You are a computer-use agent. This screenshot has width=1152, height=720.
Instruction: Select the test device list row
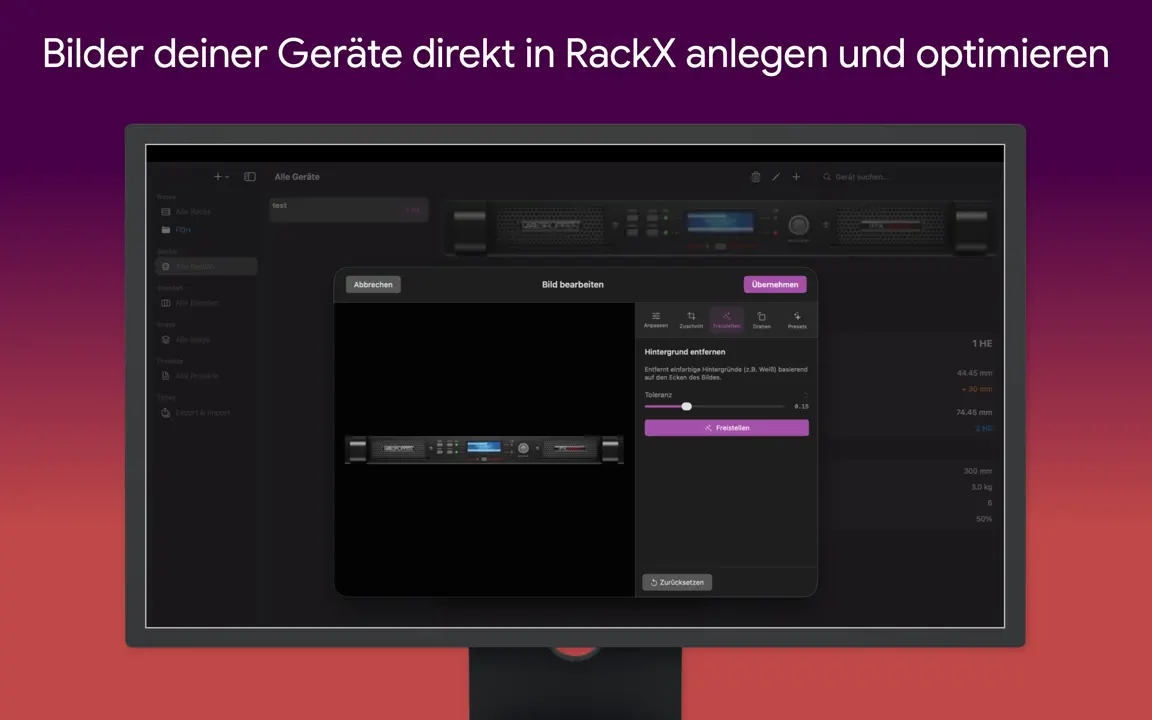348,209
